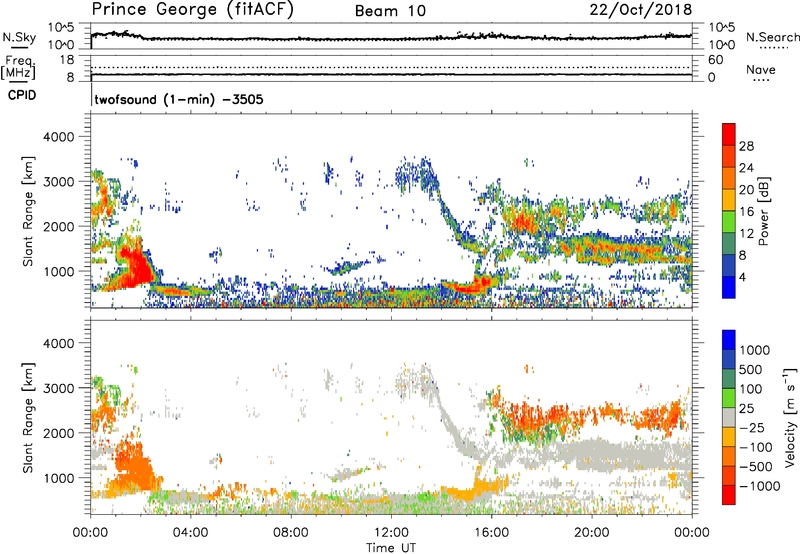Click the red top segment of the Power colorbar
This screenshot has height=554, width=800.
tap(729, 134)
